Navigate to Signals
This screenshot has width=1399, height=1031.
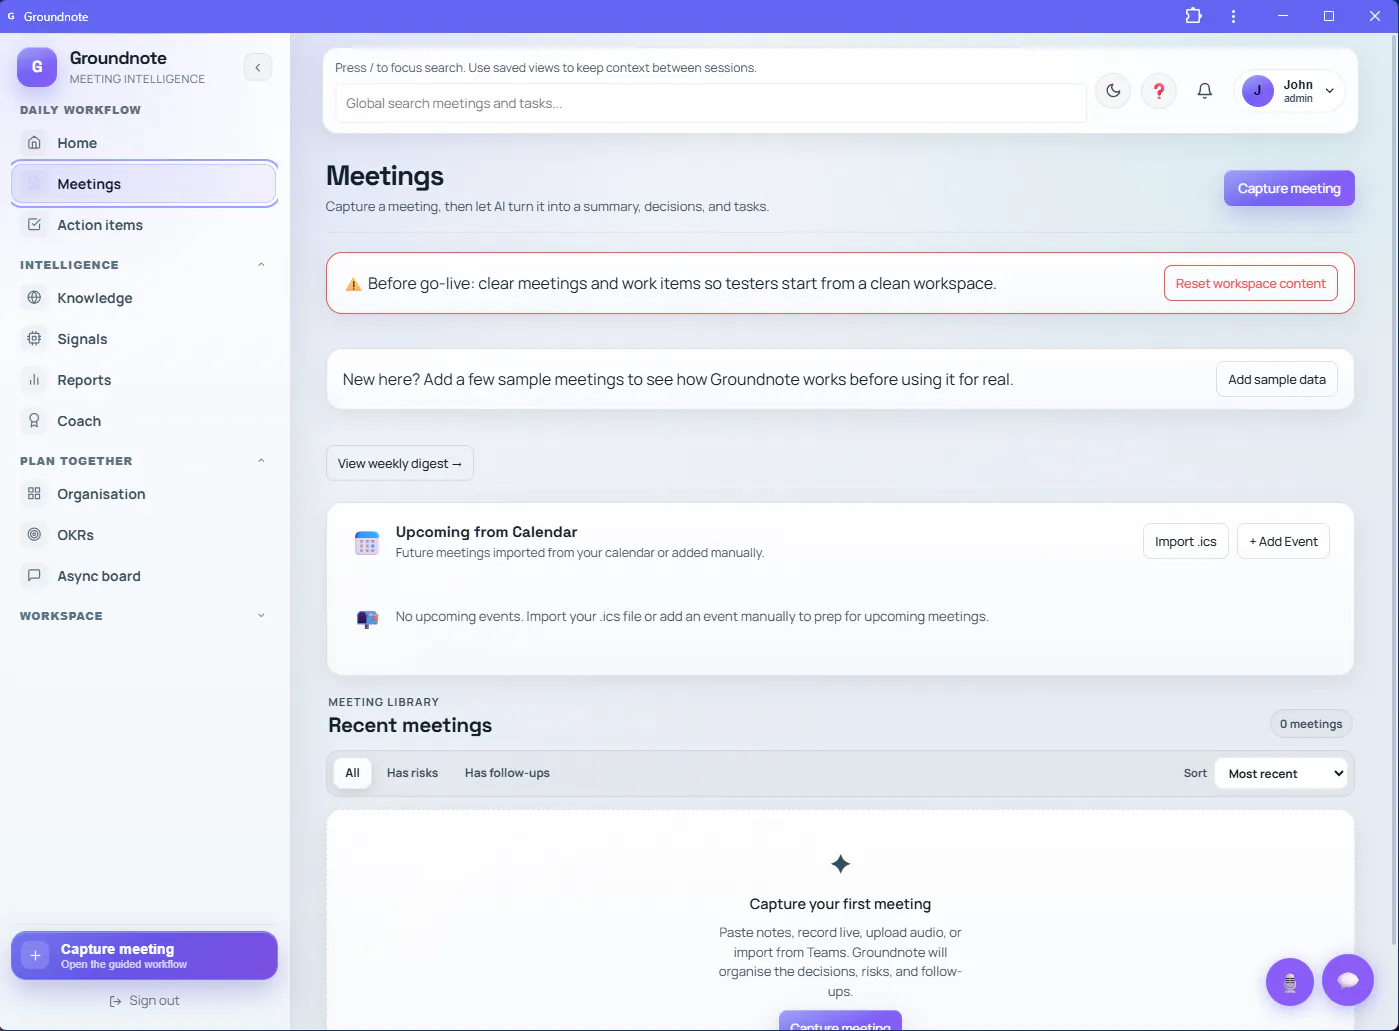144,339
